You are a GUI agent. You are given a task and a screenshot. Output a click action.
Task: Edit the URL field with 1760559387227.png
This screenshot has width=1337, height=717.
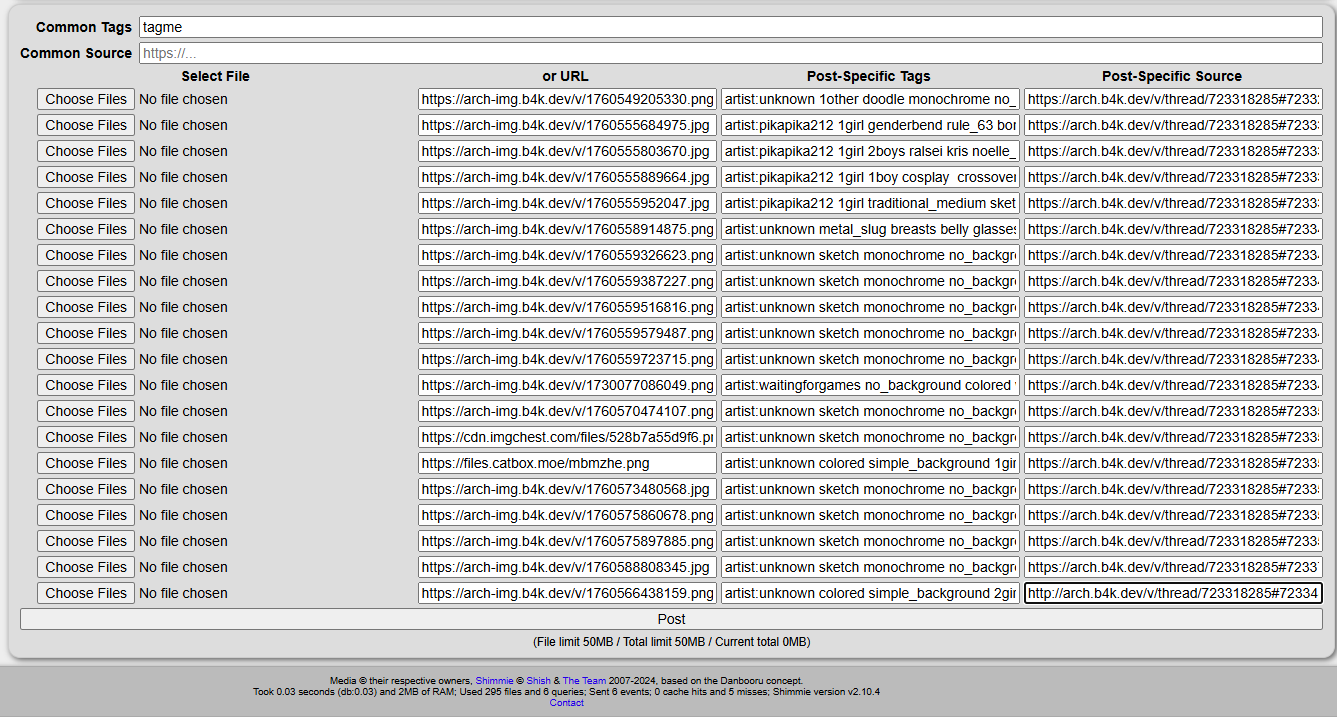click(567, 281)
